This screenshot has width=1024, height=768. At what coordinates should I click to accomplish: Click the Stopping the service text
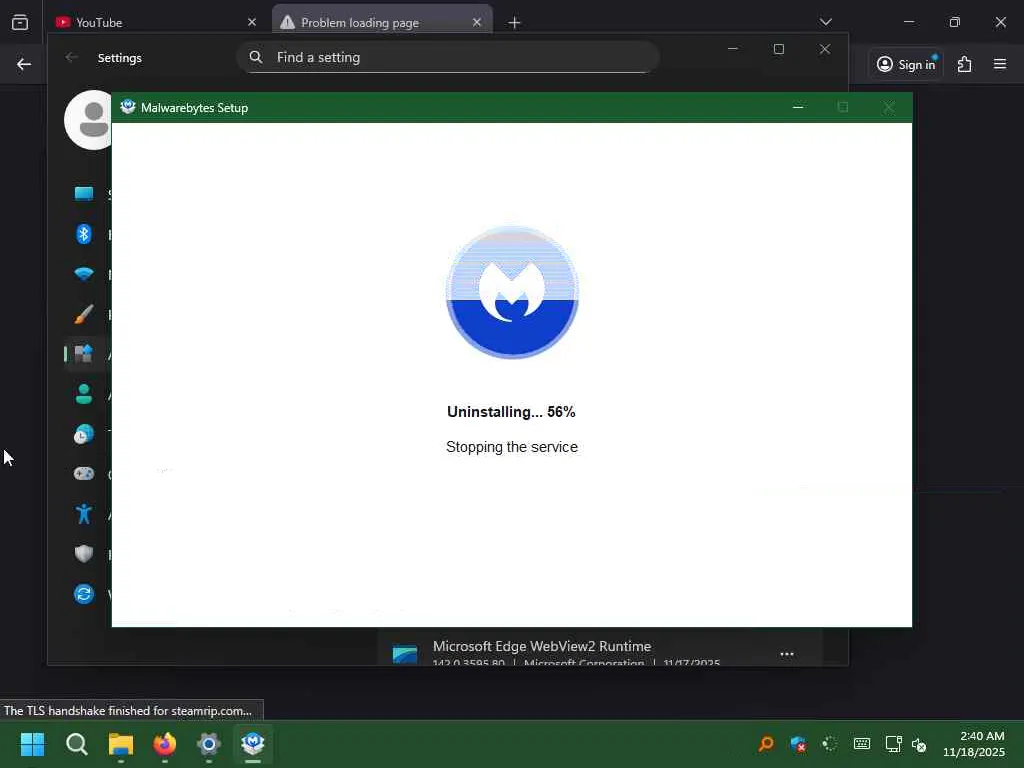[512, 447]
